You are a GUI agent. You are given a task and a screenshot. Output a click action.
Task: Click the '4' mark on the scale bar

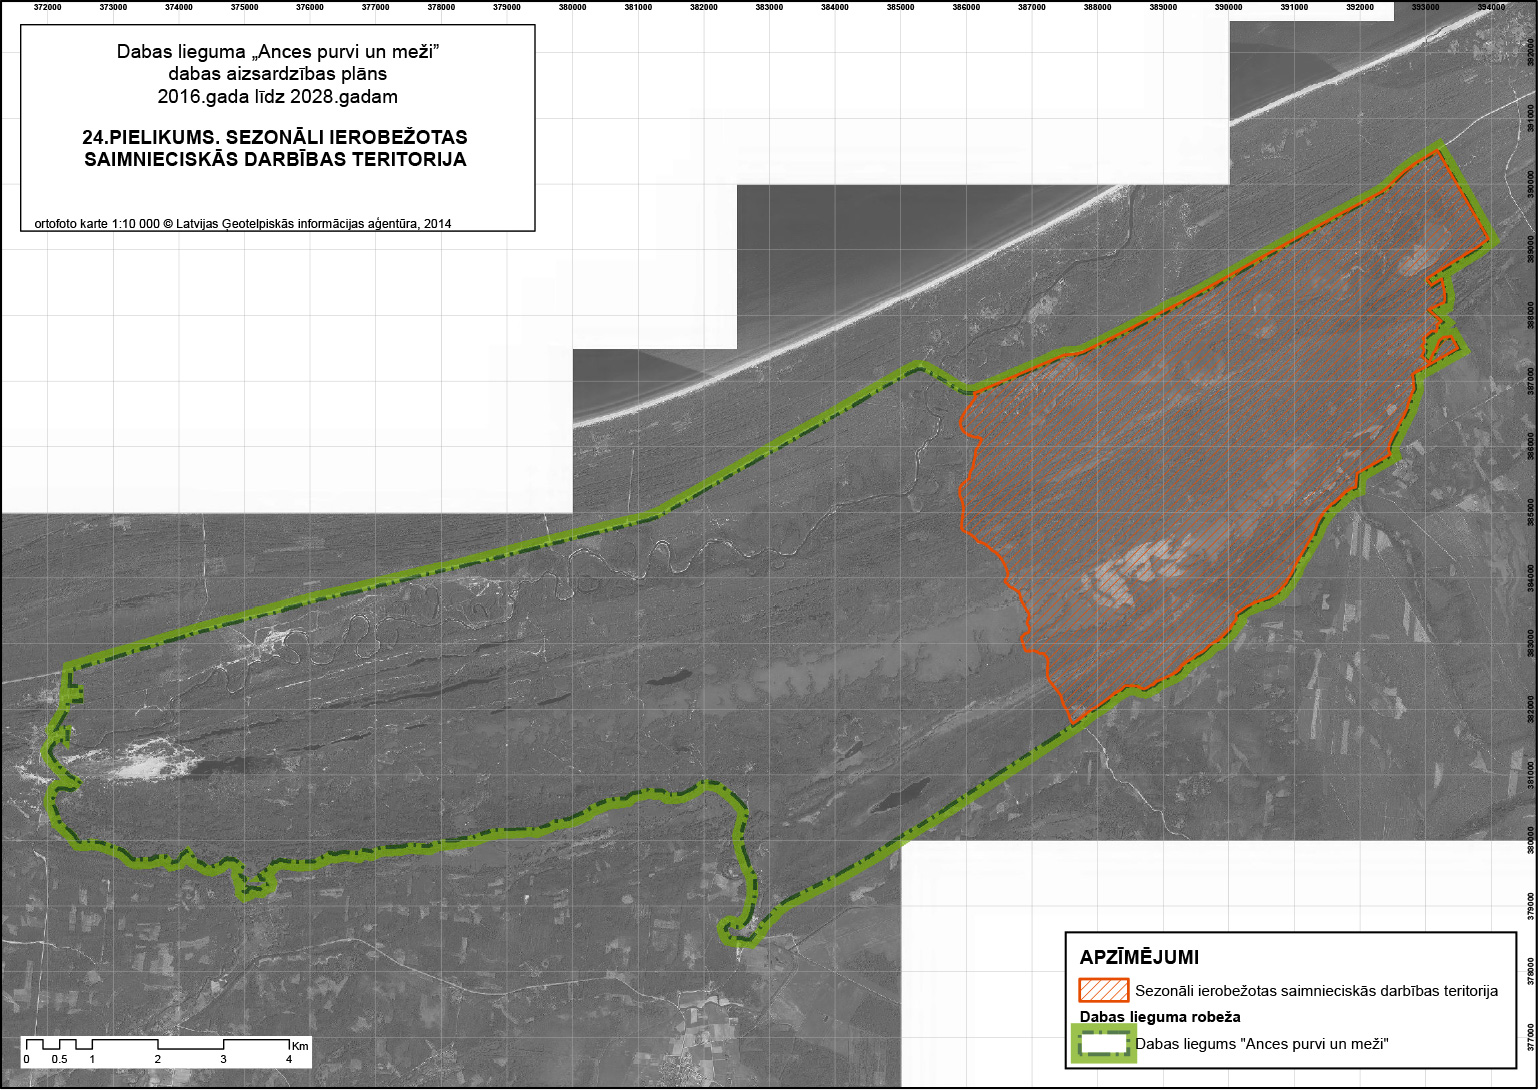click(289, 1059)
